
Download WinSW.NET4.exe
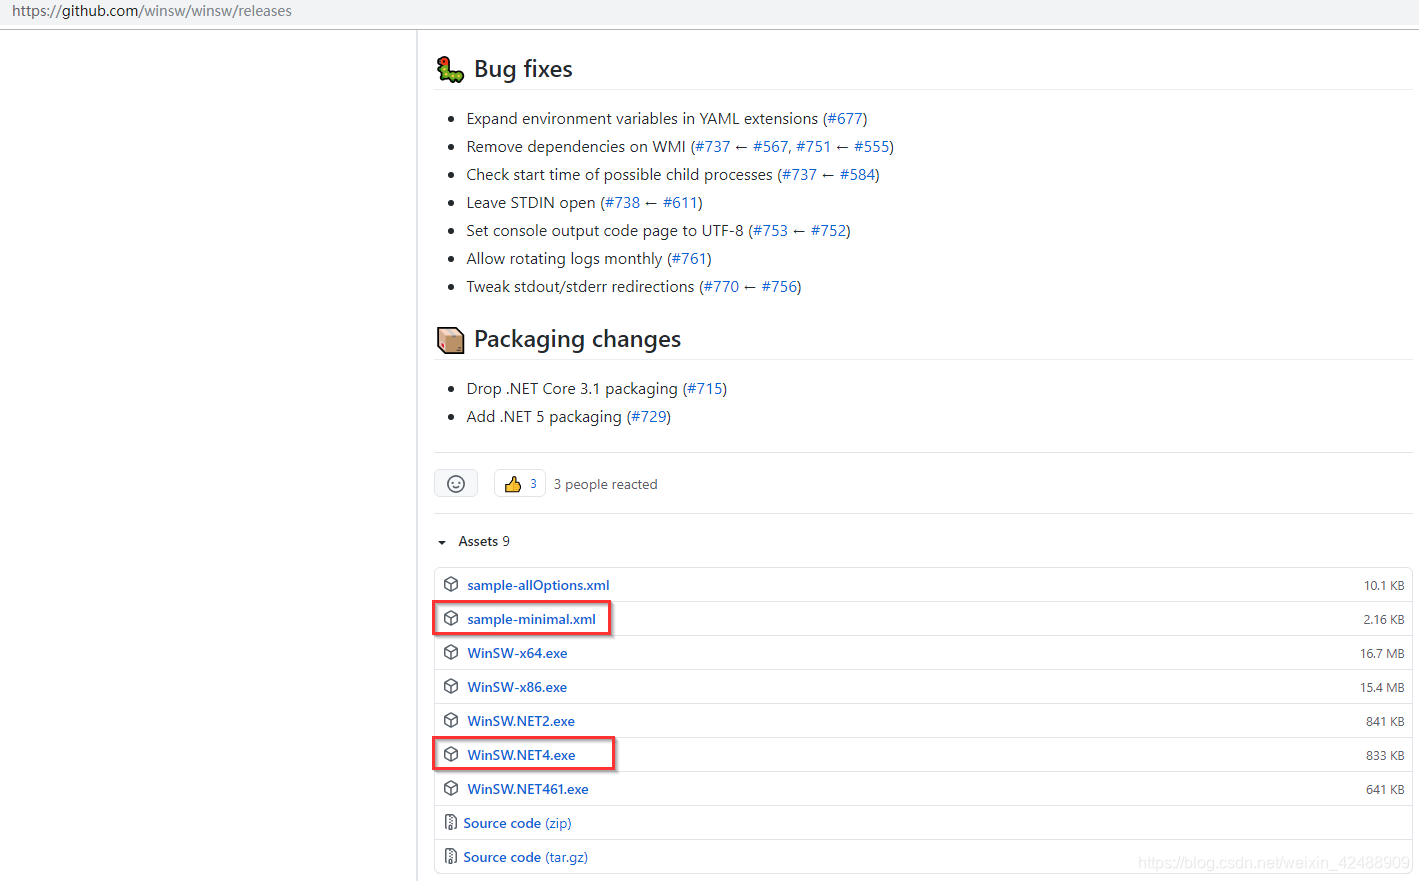pos(521,755)
